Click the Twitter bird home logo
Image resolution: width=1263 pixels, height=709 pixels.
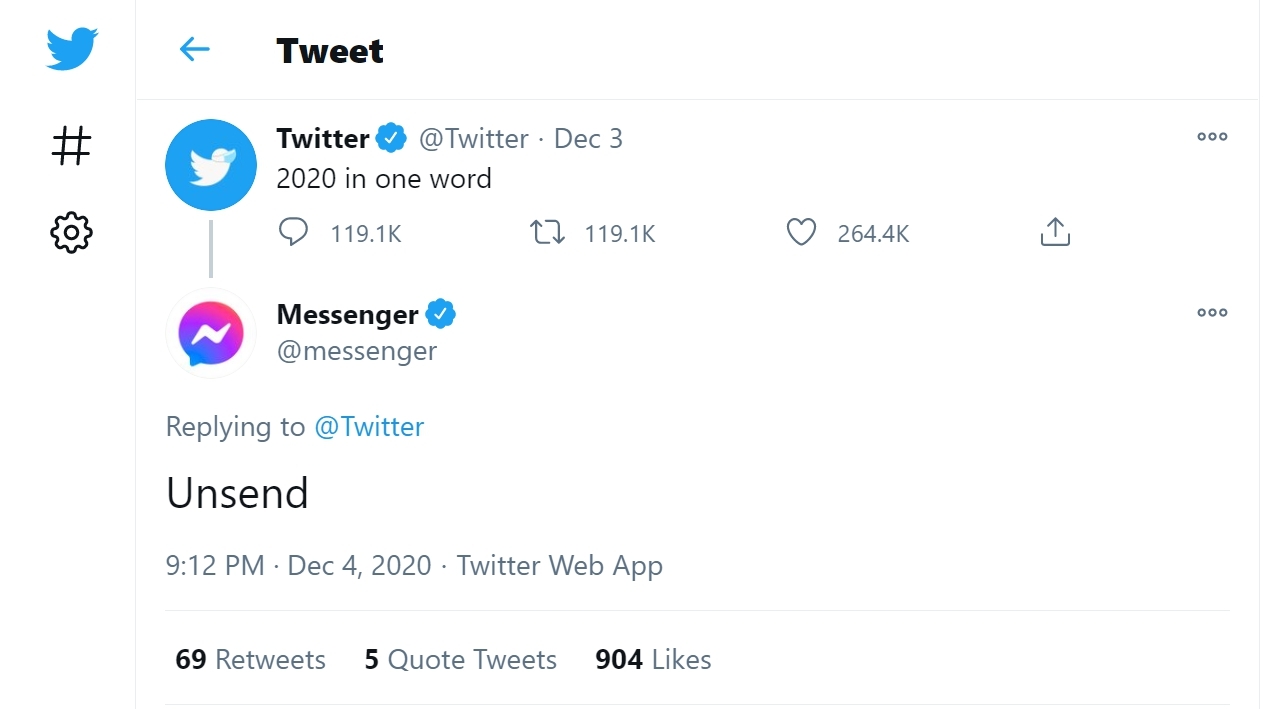pos(72,49)
